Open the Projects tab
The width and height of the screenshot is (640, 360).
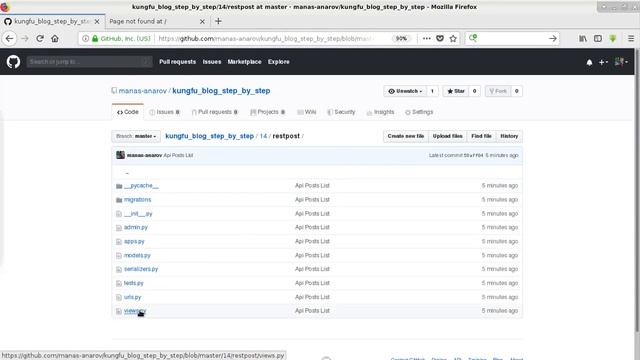pos(267,112)
